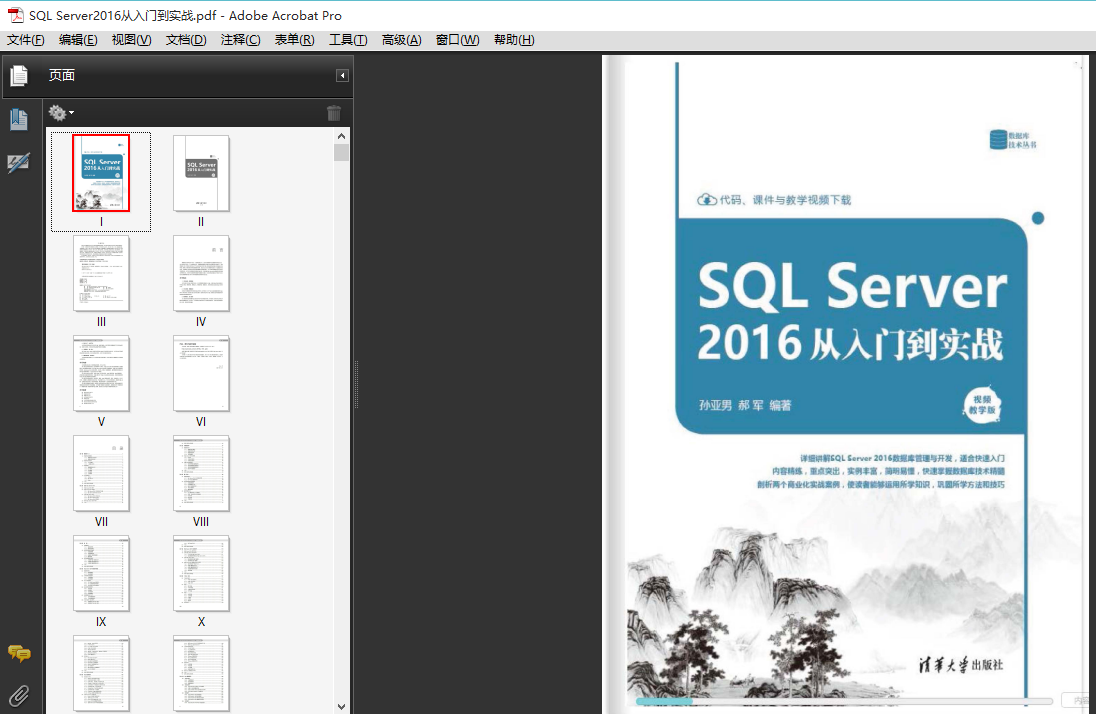Select page IX thumbnail
Image resolution: width=1096 pixels, height=714 pixels.
point(101,573)
